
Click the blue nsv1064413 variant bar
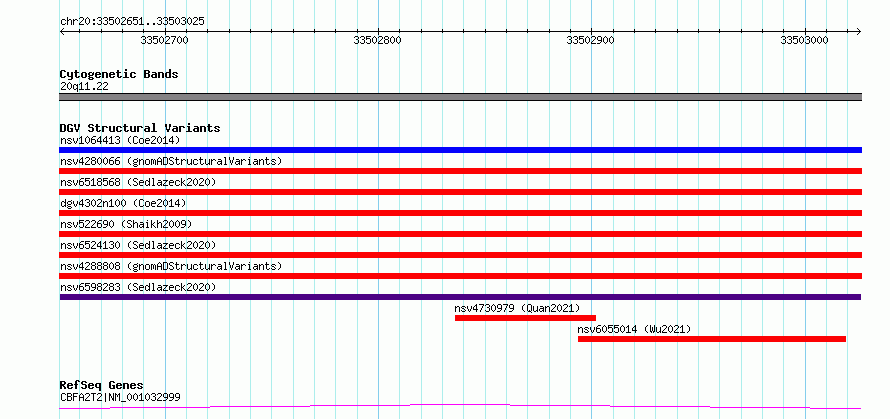tap(460, 150)
